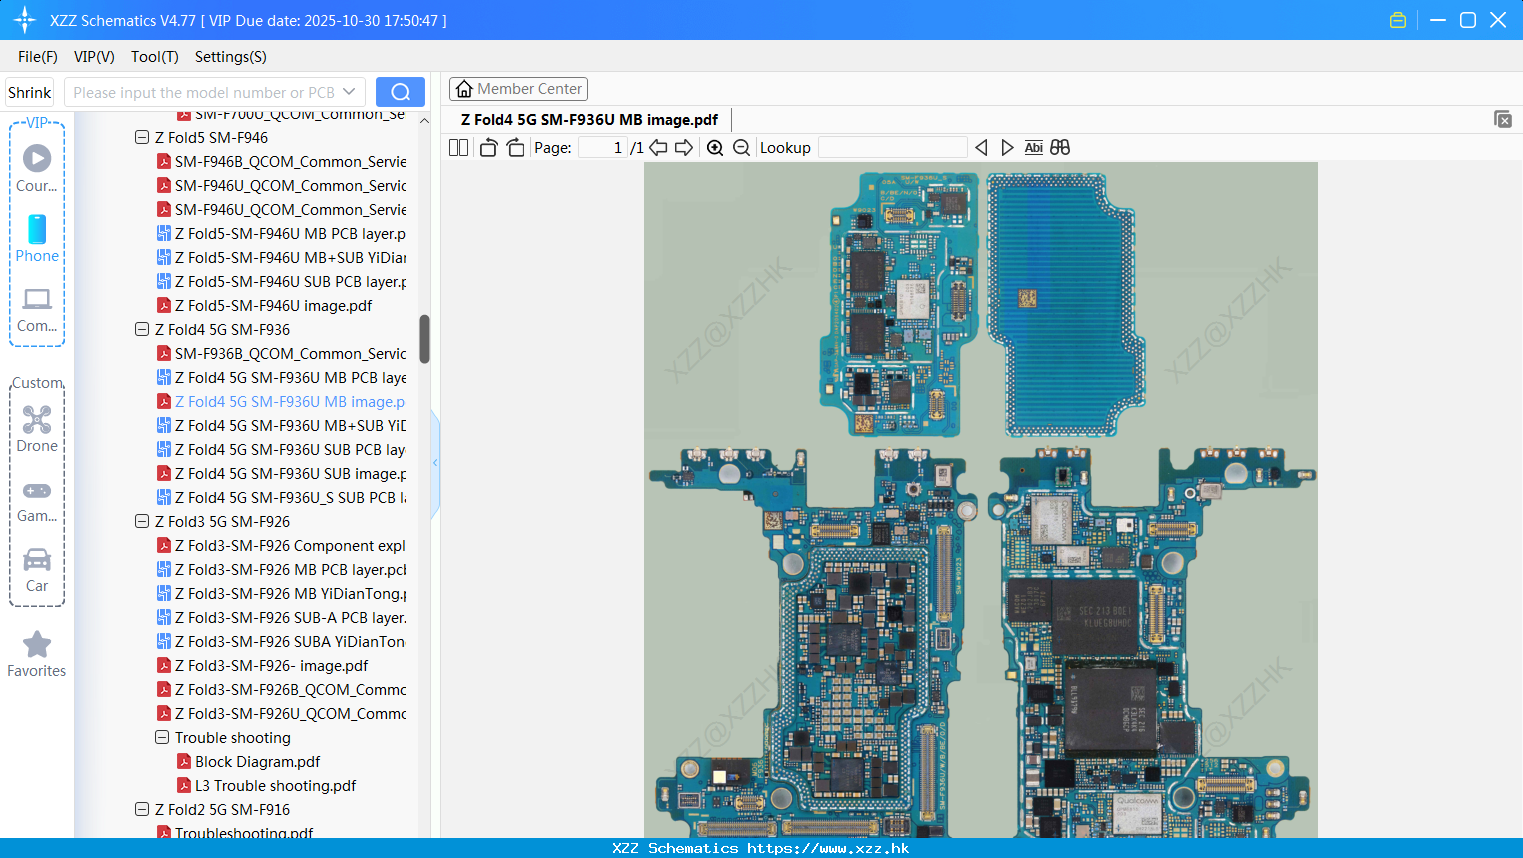
Task: Click the Member Center button
Action: tap(518, 89)
